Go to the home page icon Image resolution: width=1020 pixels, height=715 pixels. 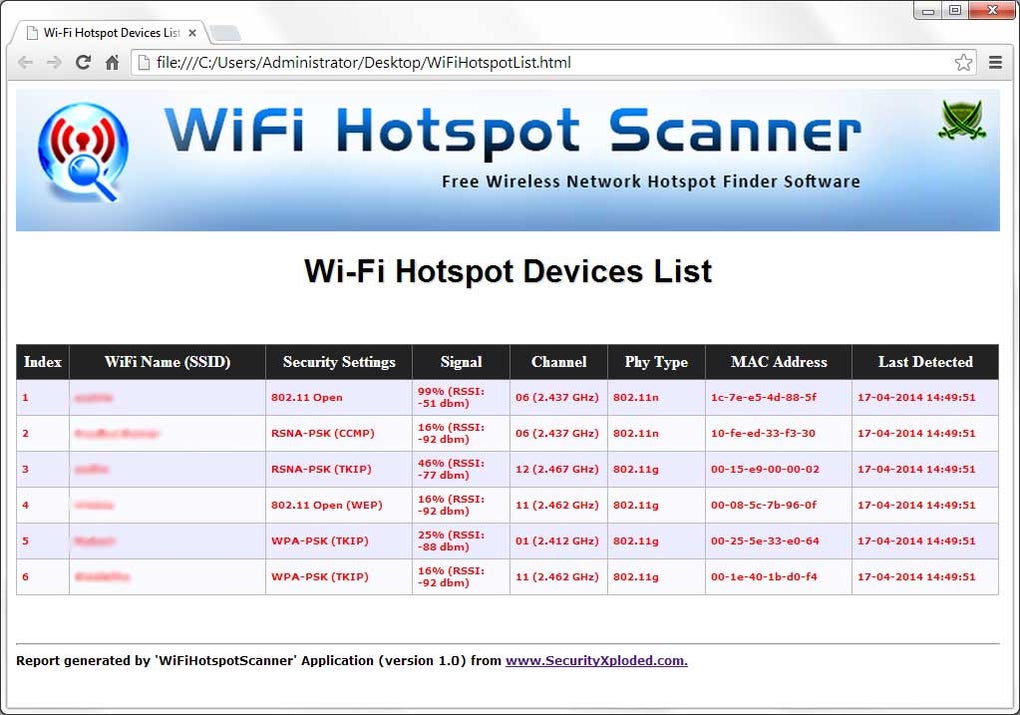pos(112,62)
